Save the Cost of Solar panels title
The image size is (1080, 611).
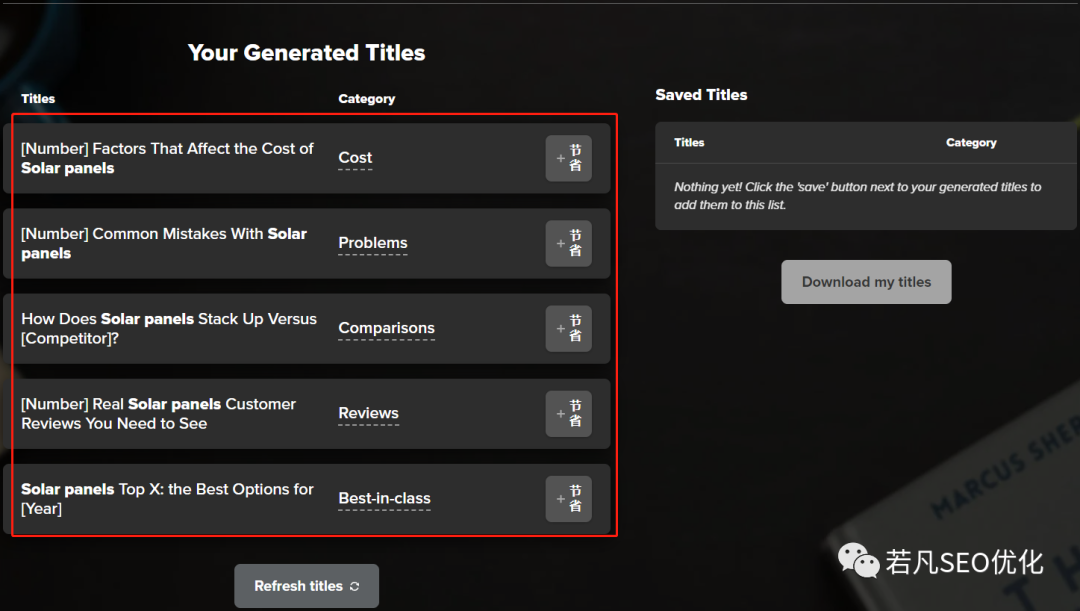(x=568, y=158)
